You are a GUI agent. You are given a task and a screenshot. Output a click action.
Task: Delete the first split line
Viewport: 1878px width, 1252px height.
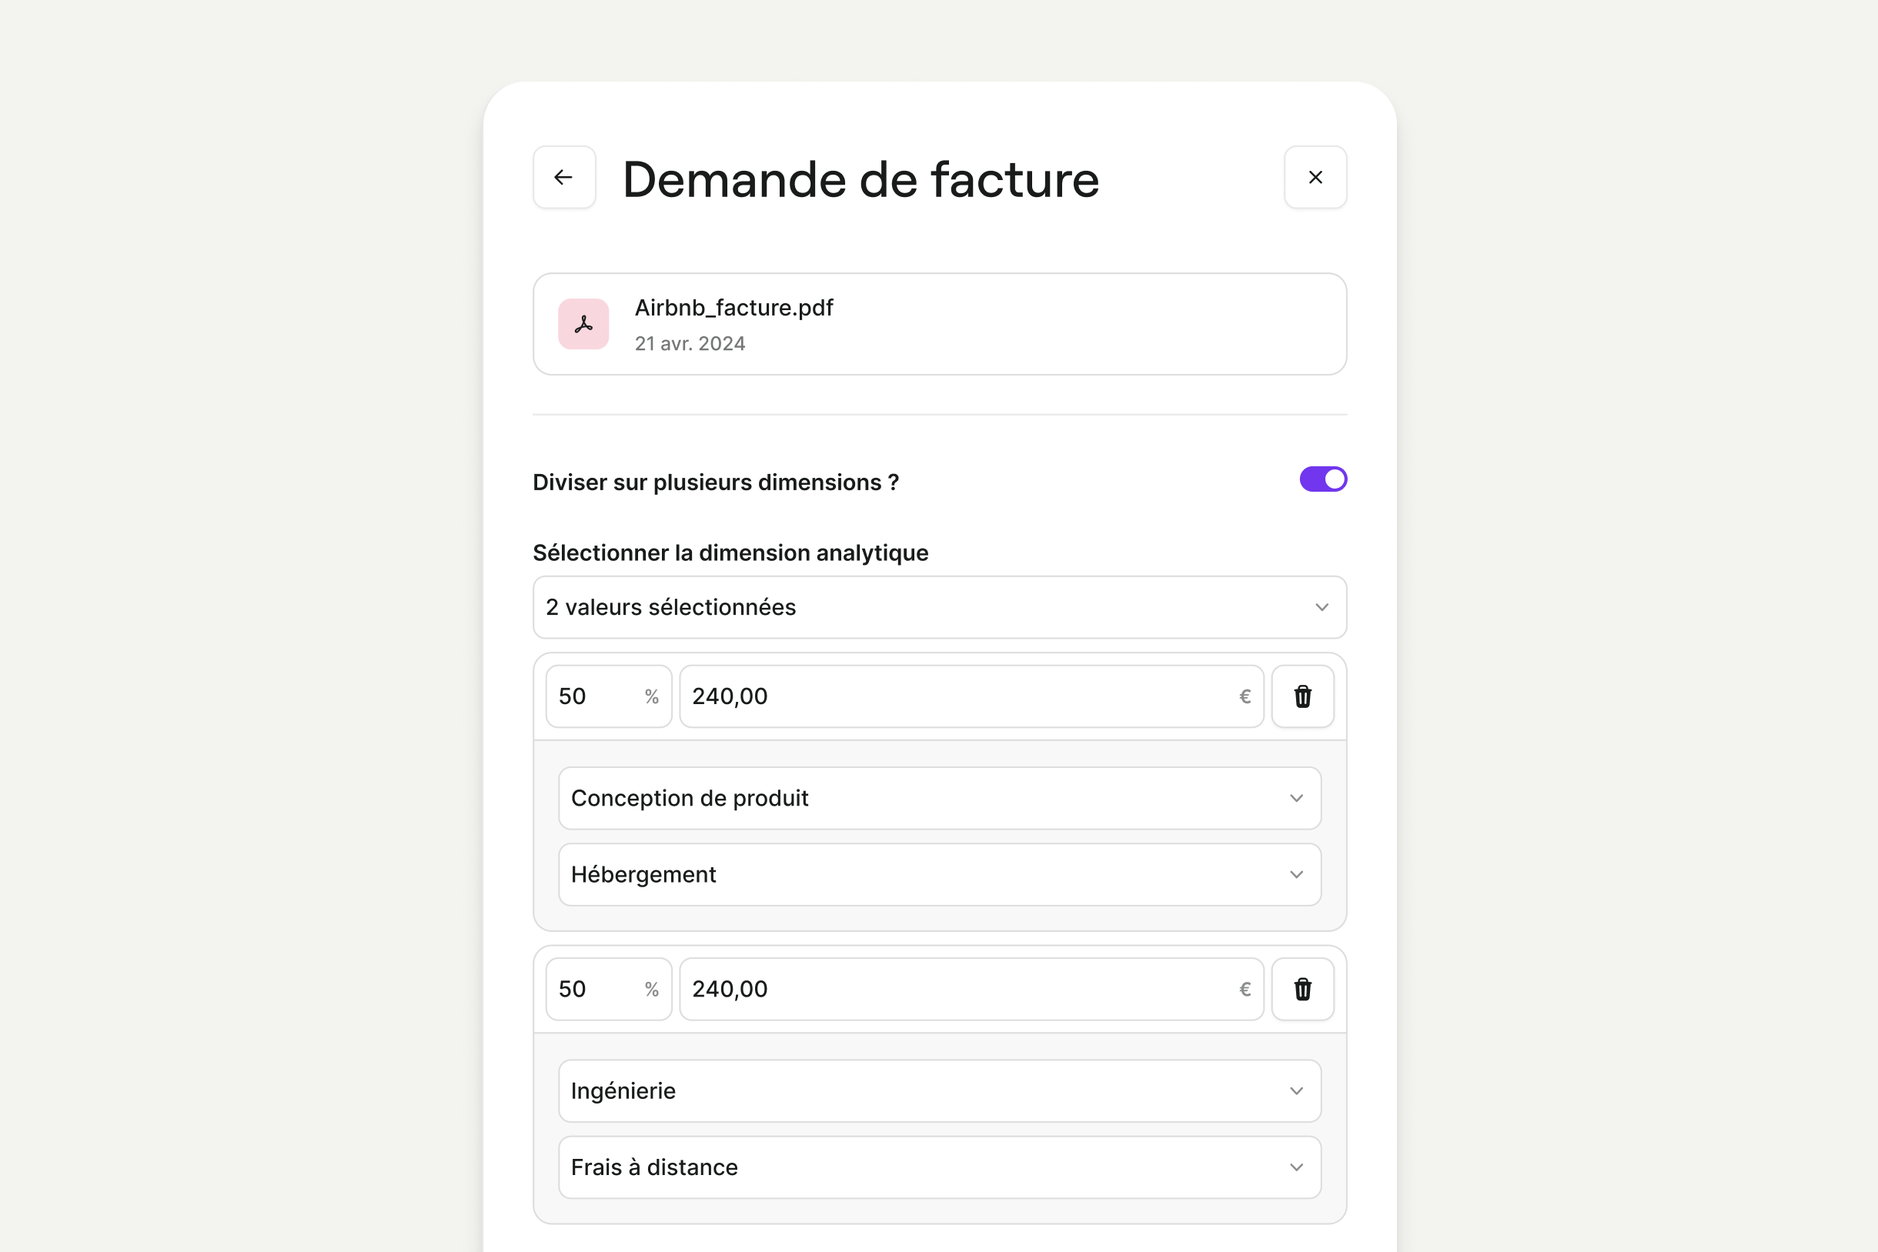click(1302, 696)
